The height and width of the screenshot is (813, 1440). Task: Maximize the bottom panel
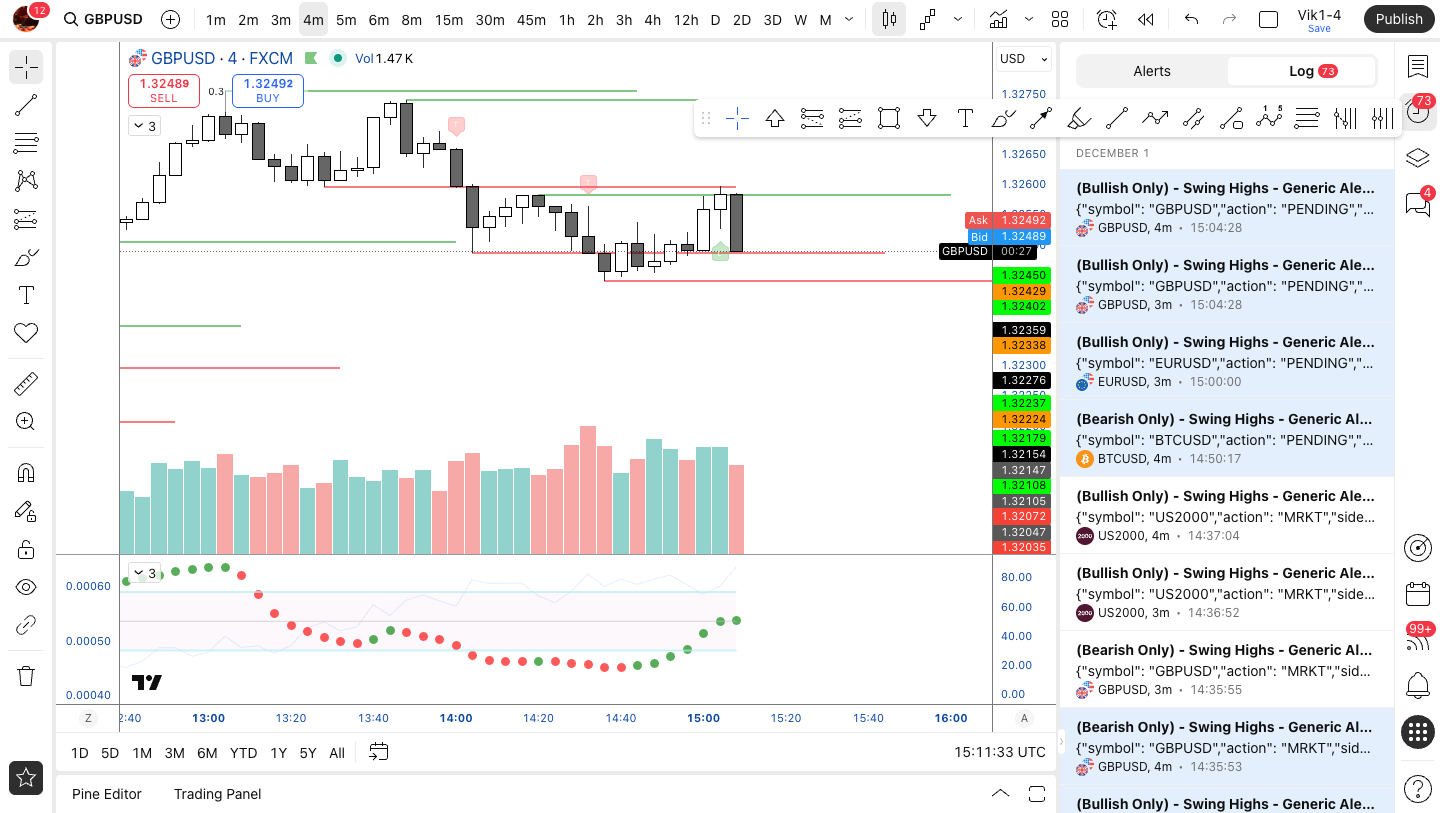click(x=1037, y=793)
